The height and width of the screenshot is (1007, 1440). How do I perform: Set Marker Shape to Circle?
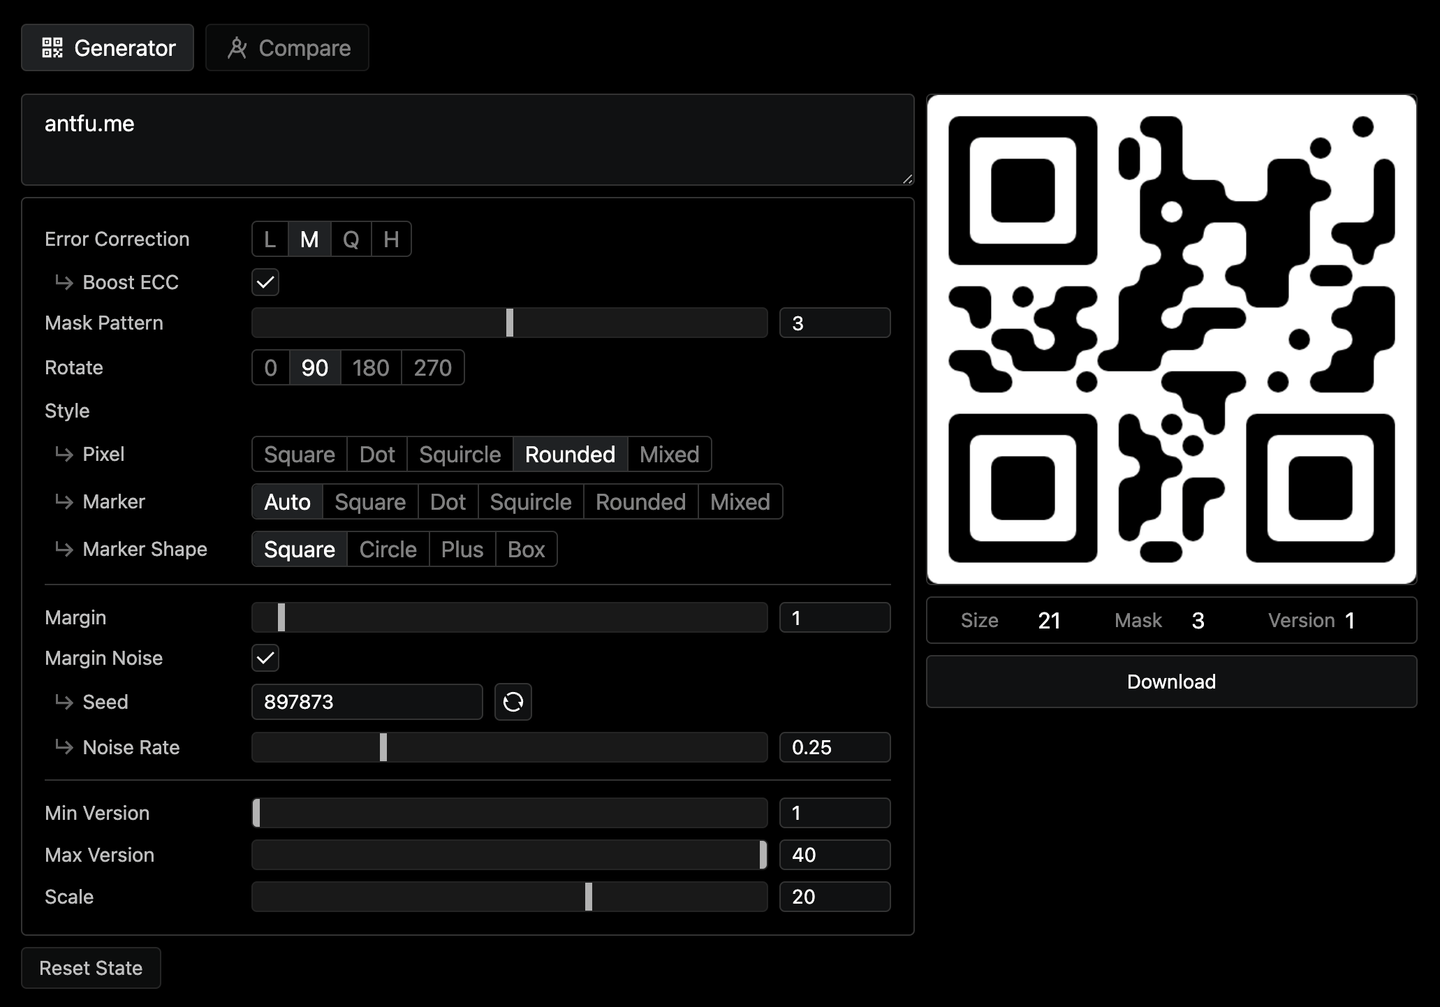(x=387, y=549)
